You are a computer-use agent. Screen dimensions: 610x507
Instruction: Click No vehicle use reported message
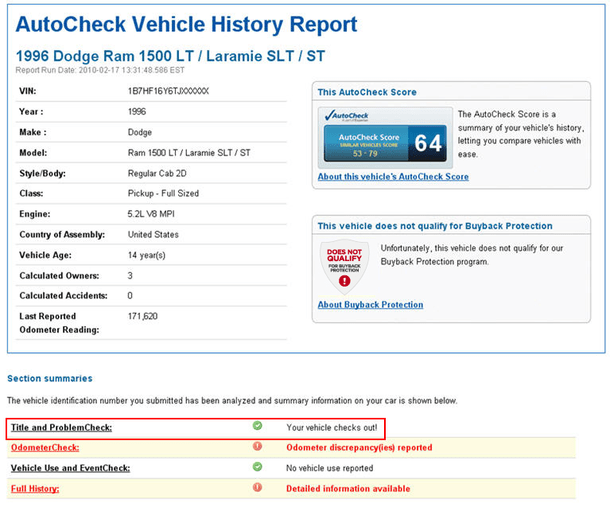point(330,468)
